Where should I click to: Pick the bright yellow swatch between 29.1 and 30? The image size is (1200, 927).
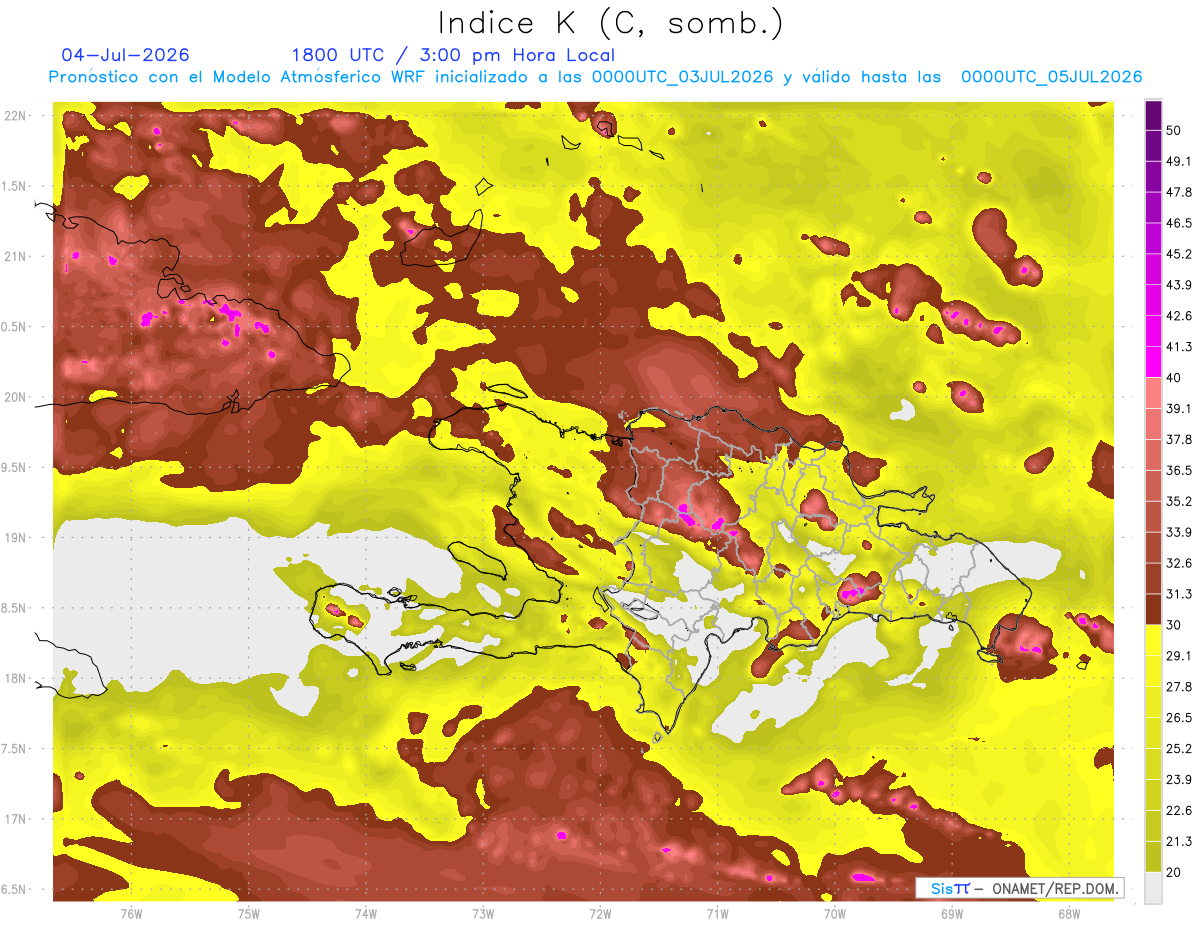click(x=1153, y=640)
